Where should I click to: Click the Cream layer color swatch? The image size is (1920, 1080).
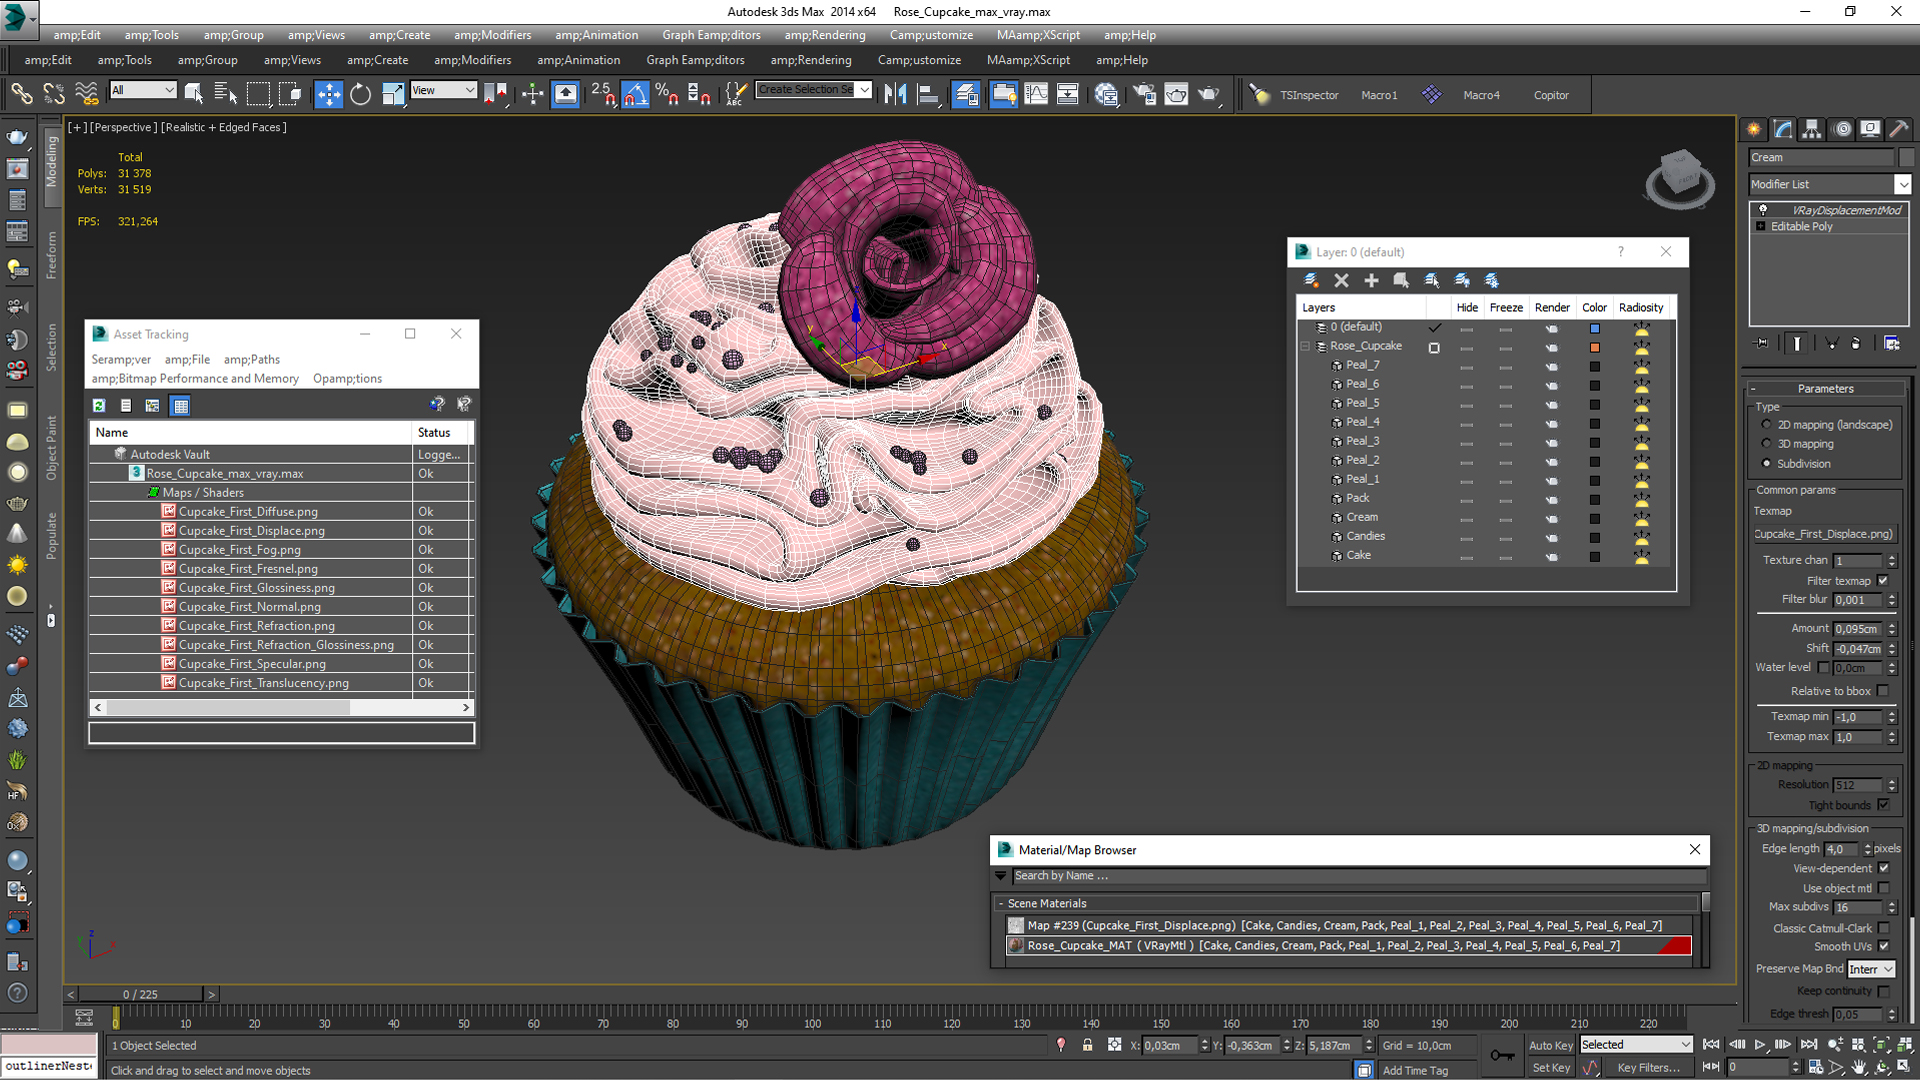(1595, 518)
